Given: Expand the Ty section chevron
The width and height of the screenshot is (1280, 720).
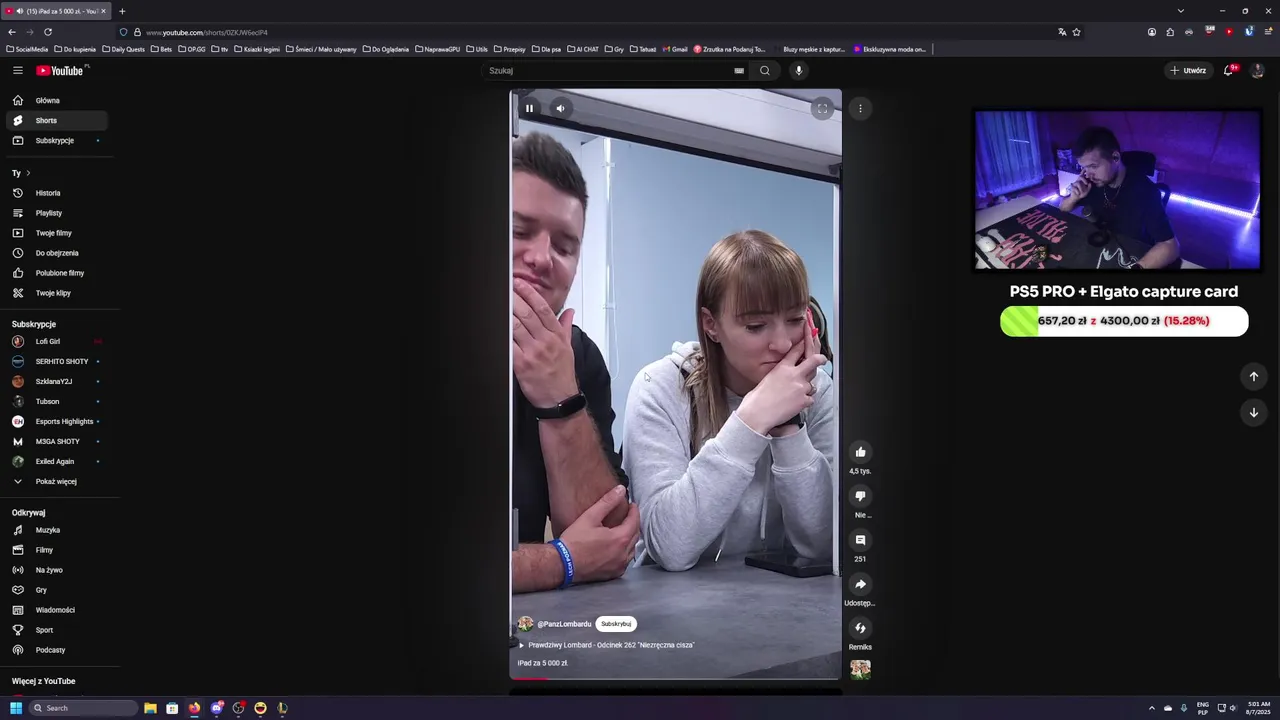Looking at the screenshot, I should pos(28,173).
